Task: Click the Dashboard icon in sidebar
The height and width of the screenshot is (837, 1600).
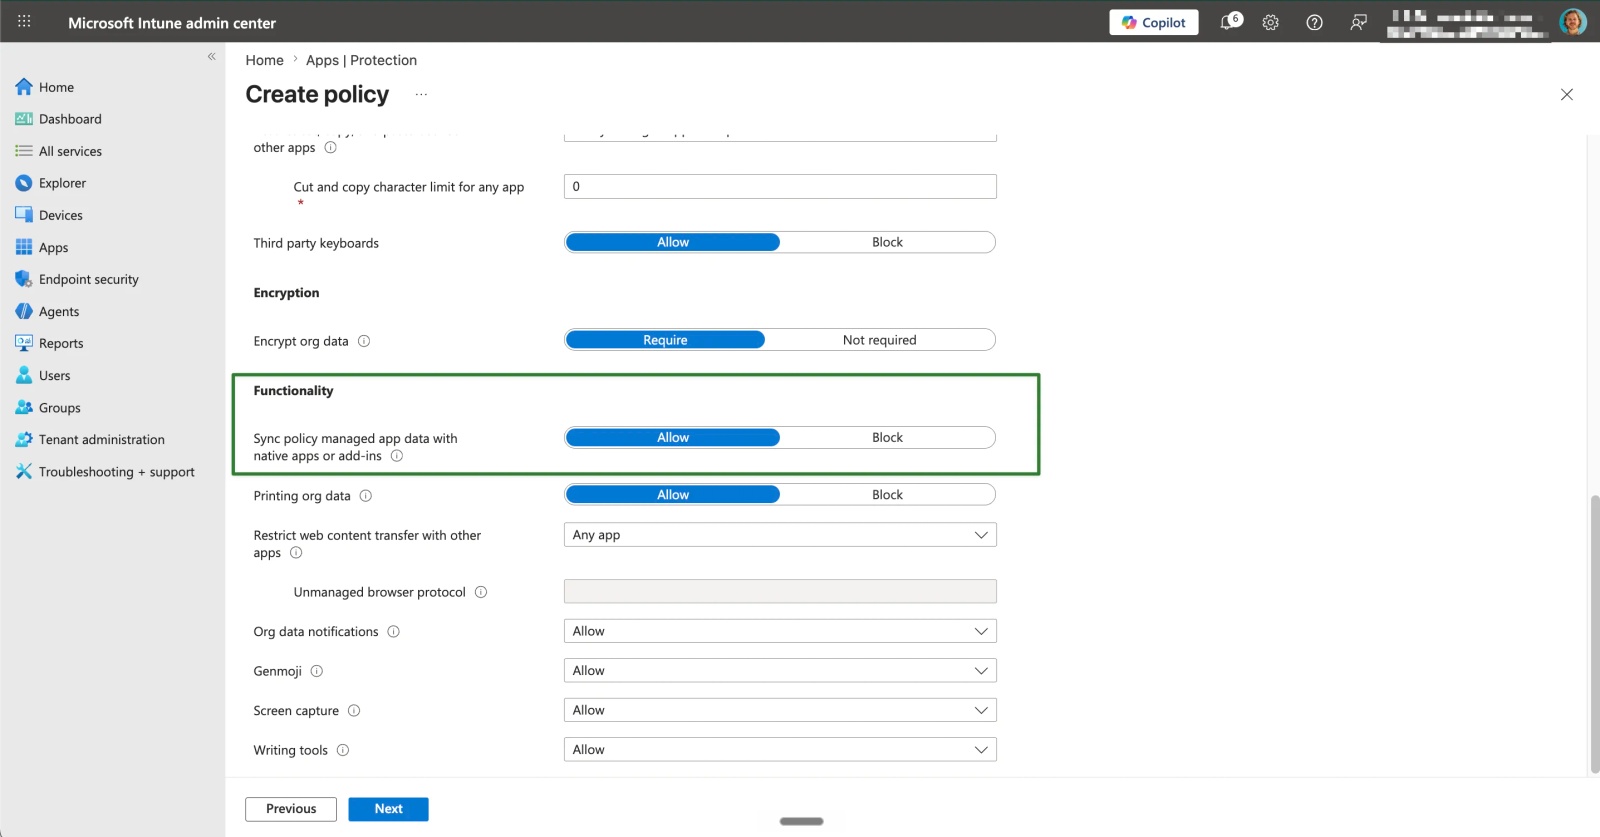Action: tap(24, 119)
